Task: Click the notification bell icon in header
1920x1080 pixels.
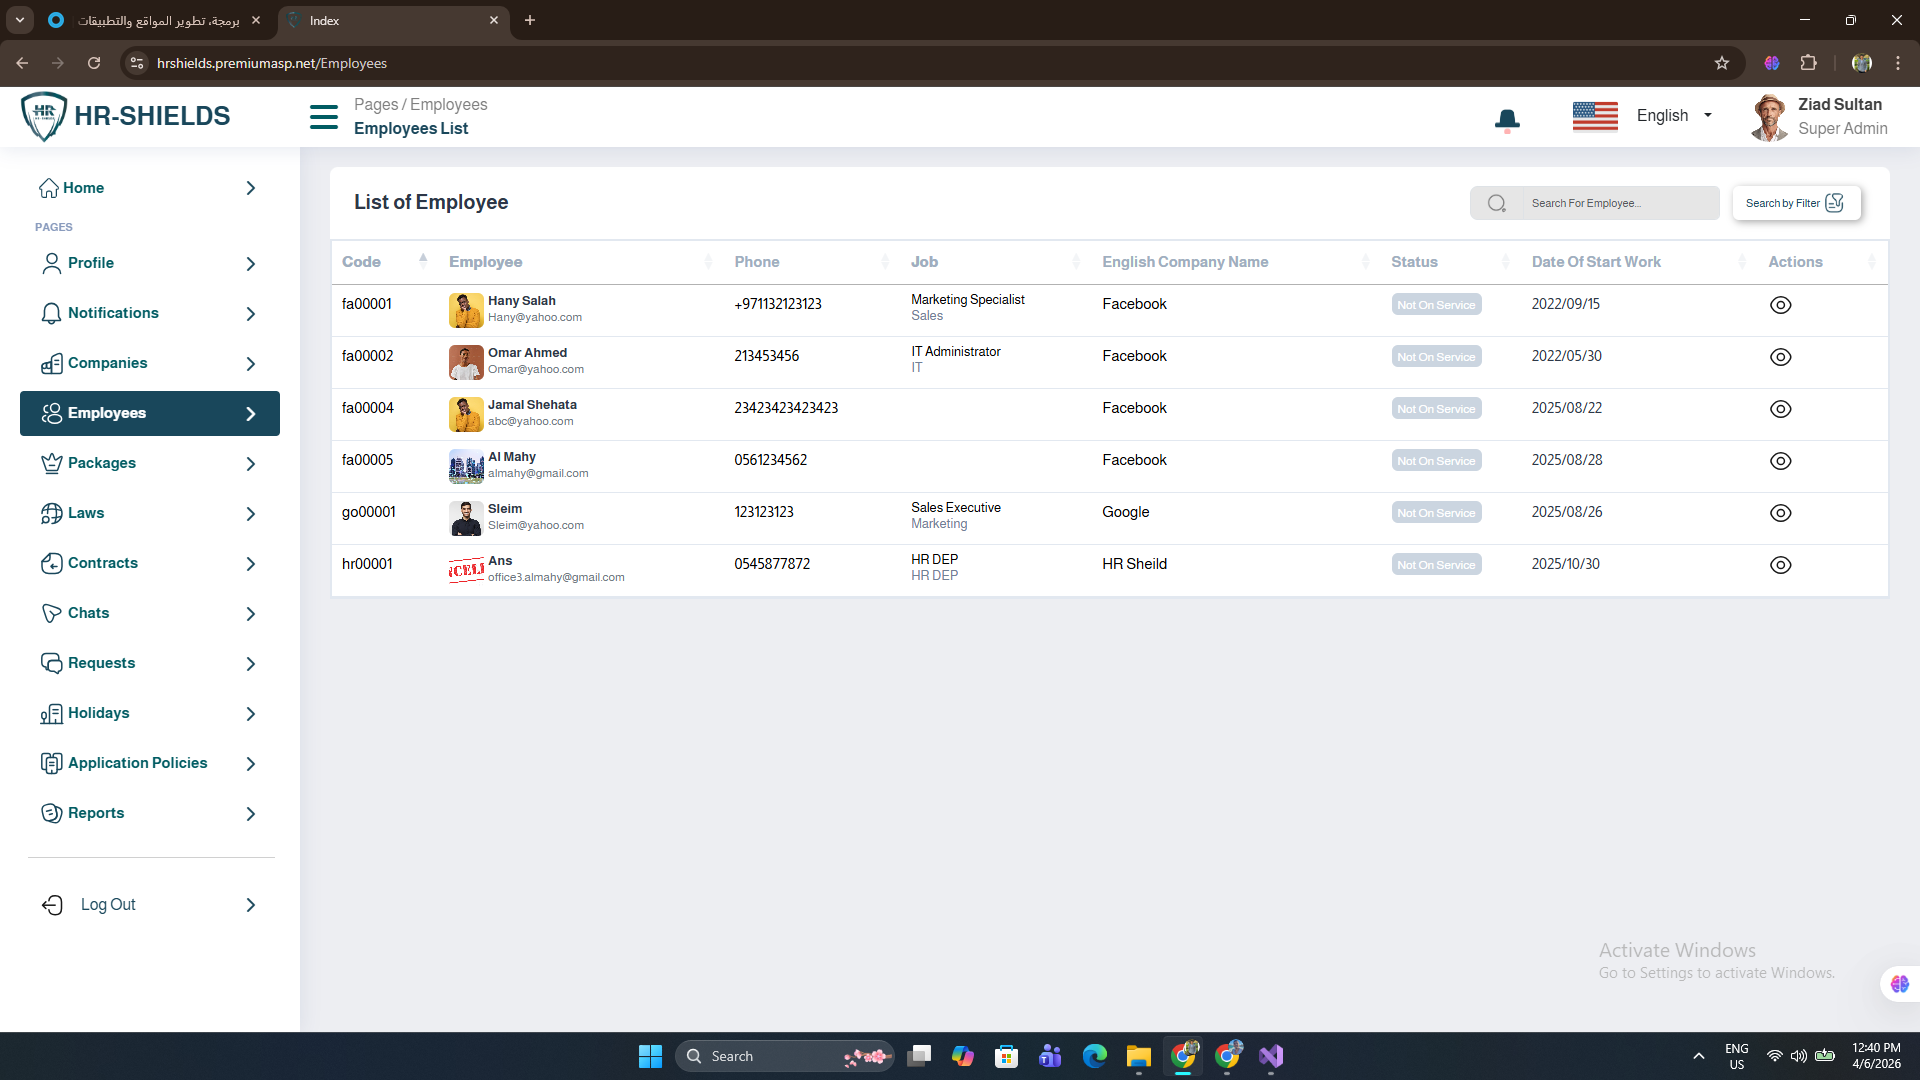Action: click(1507, 120)
